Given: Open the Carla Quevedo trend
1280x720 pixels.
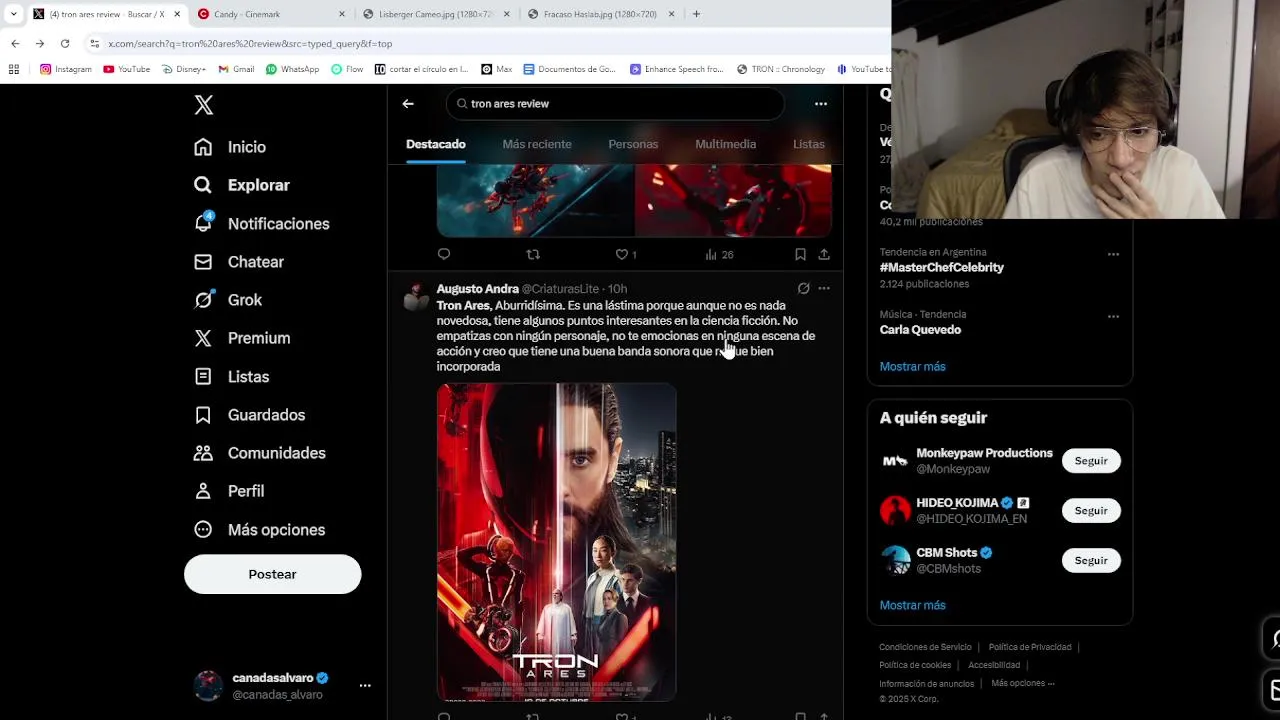Looking at the screenshot, I should click(x=920, y=330).
